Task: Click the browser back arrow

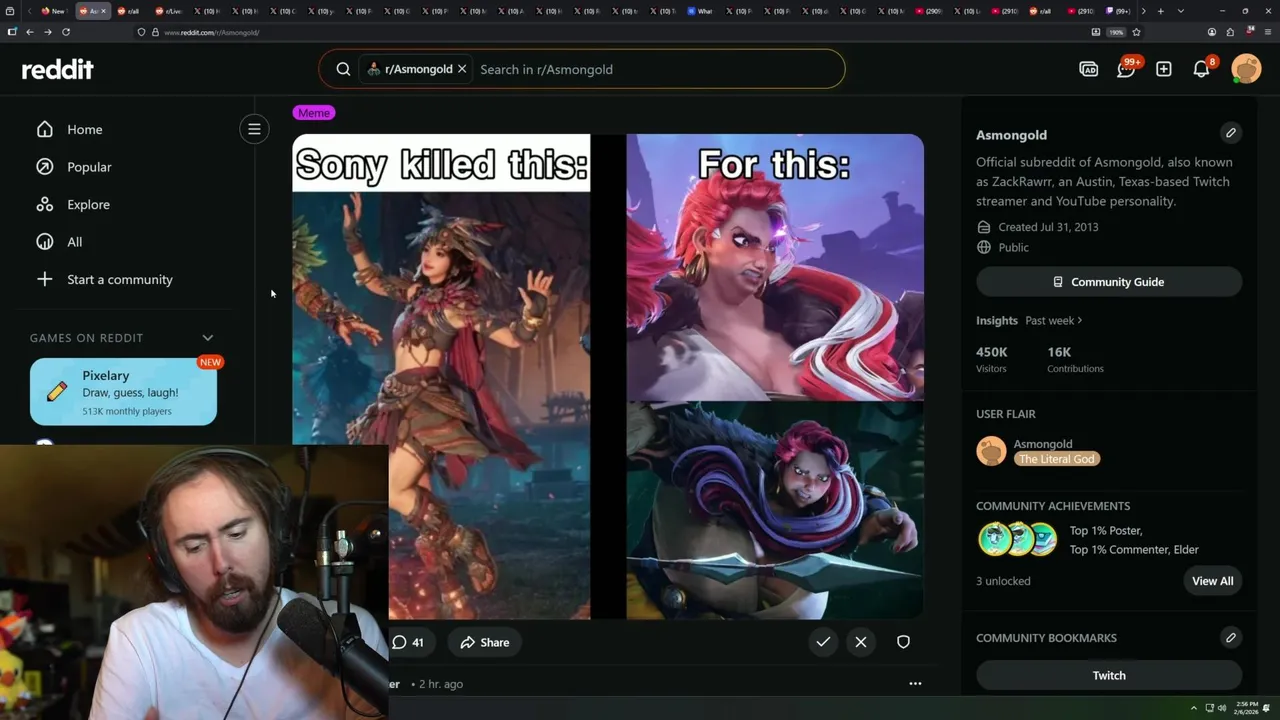Action: tap(30, 32)
